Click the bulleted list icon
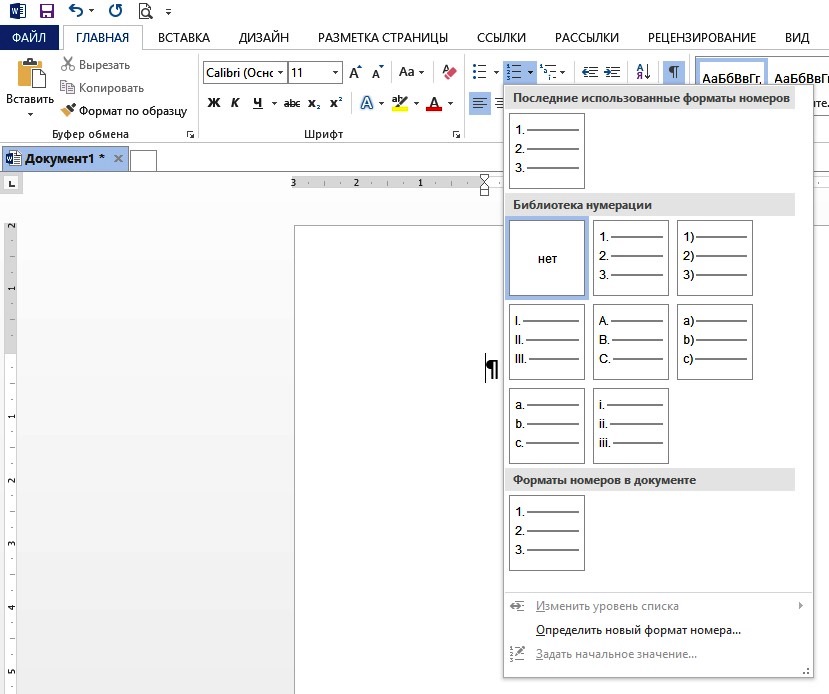 coord(480,71)
